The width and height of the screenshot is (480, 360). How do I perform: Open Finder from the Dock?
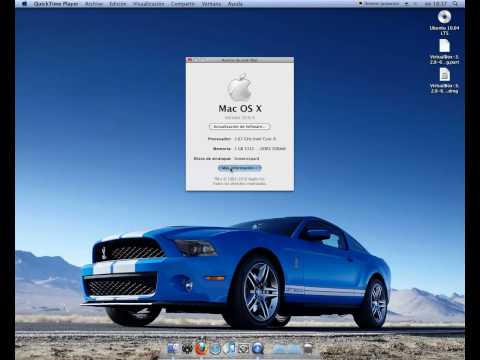pyautogui.click(x=173, y=348)
